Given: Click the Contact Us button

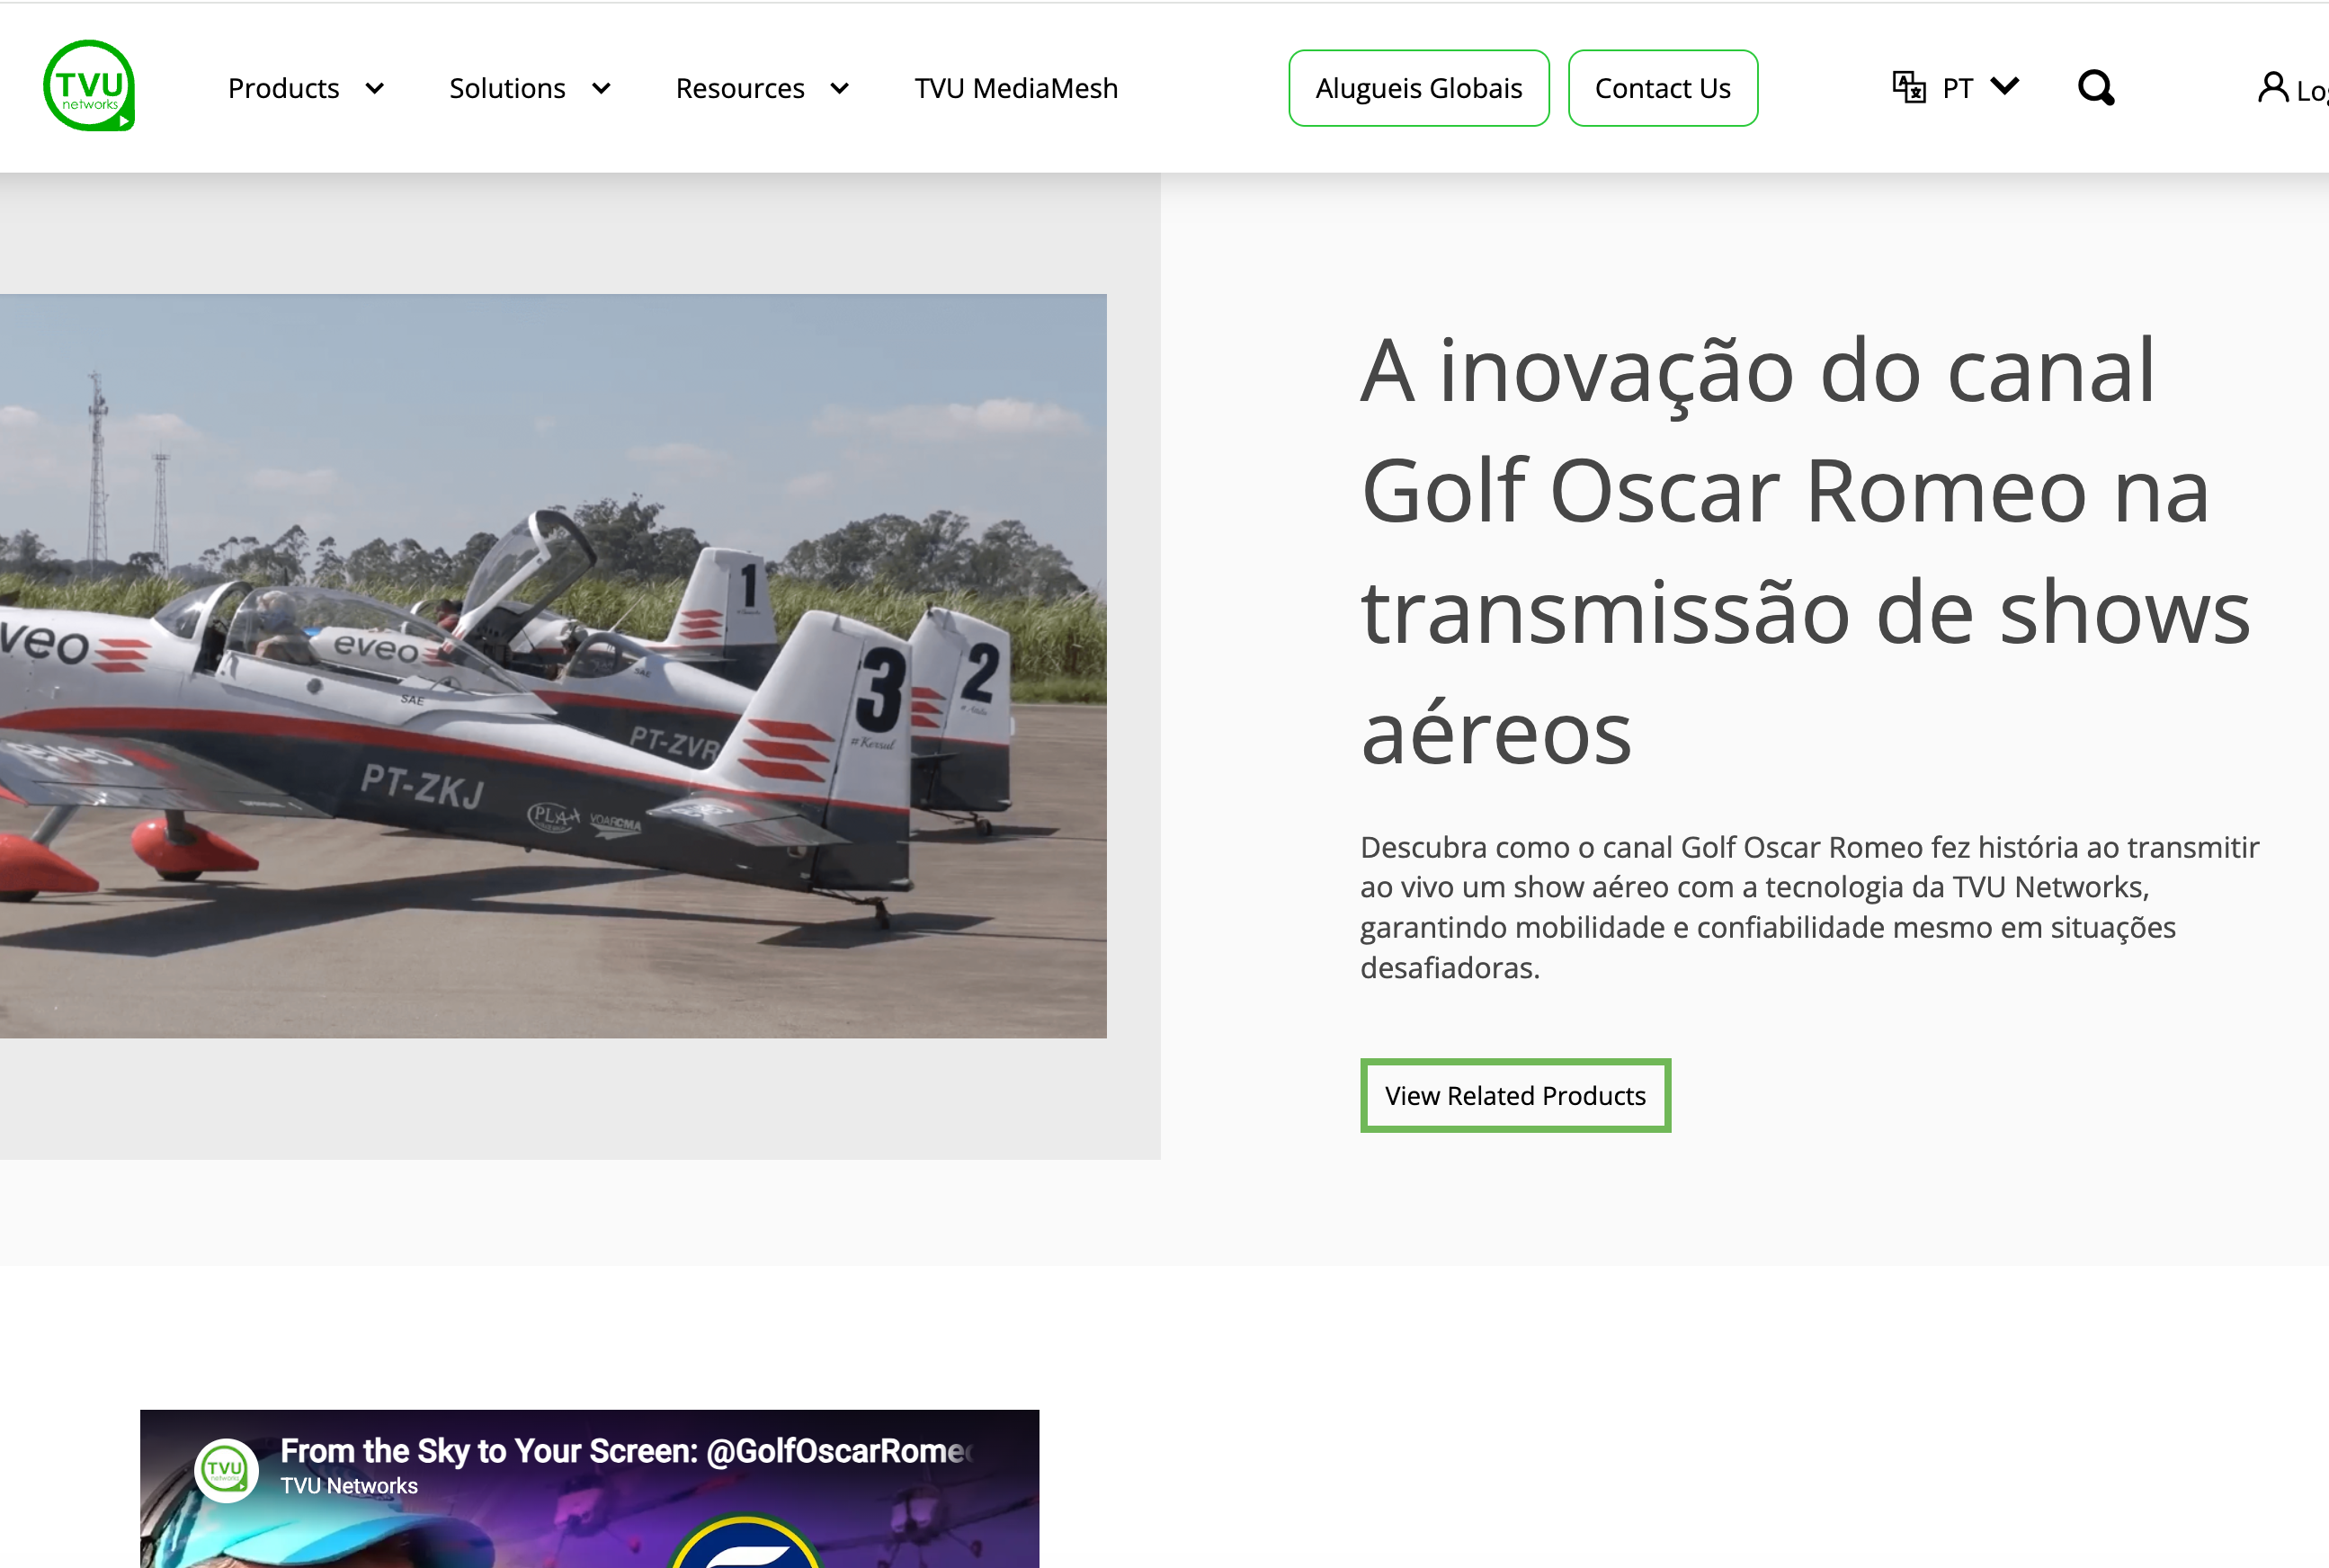Looking at the screenshot, I should point(1662,88).
